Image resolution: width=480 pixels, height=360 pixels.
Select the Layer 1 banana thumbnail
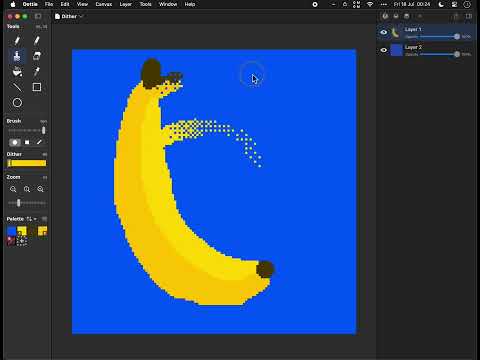(x=396, y=32)
